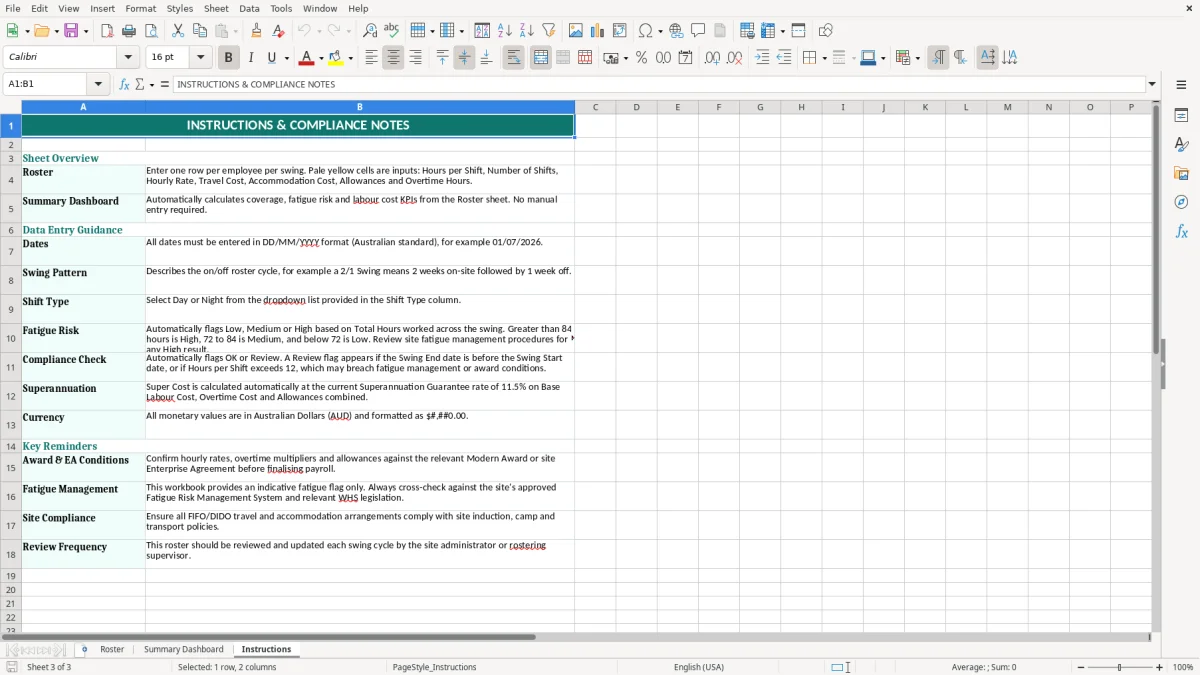Open Font Size dropdown arrow
Image resolution: width=1200 pixels, height=675 pixels.
pos(200,58)
